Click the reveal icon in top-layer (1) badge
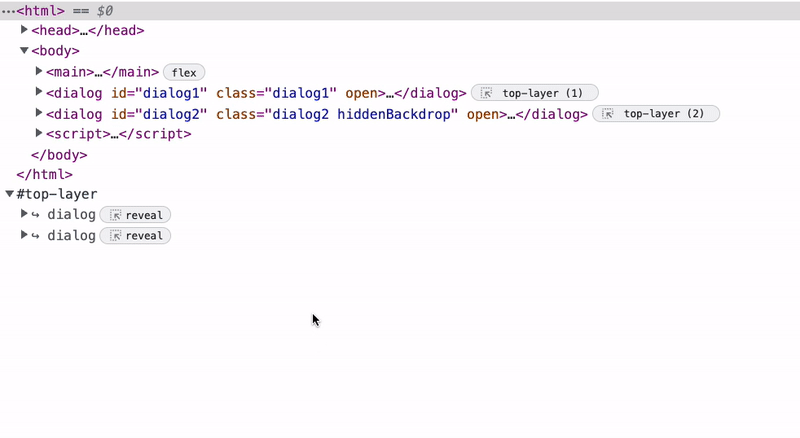Screen dimensions: 800x438 coord(486,93)
